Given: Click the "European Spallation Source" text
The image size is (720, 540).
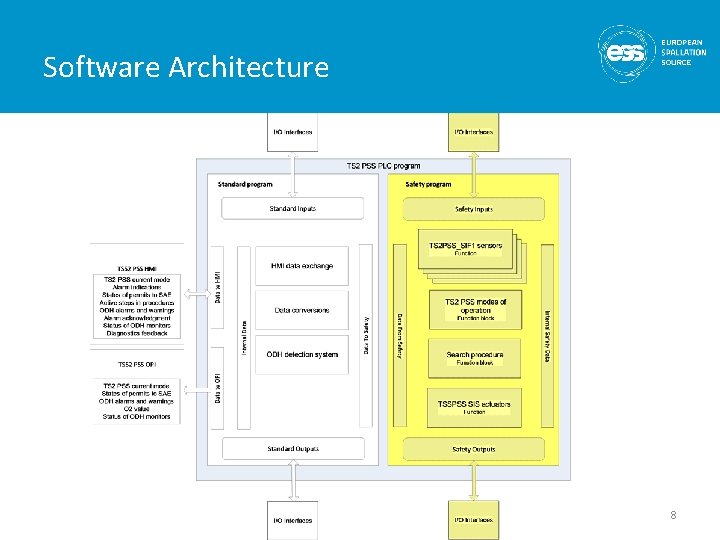Looking at the screenshot, I should pos(683,52).
